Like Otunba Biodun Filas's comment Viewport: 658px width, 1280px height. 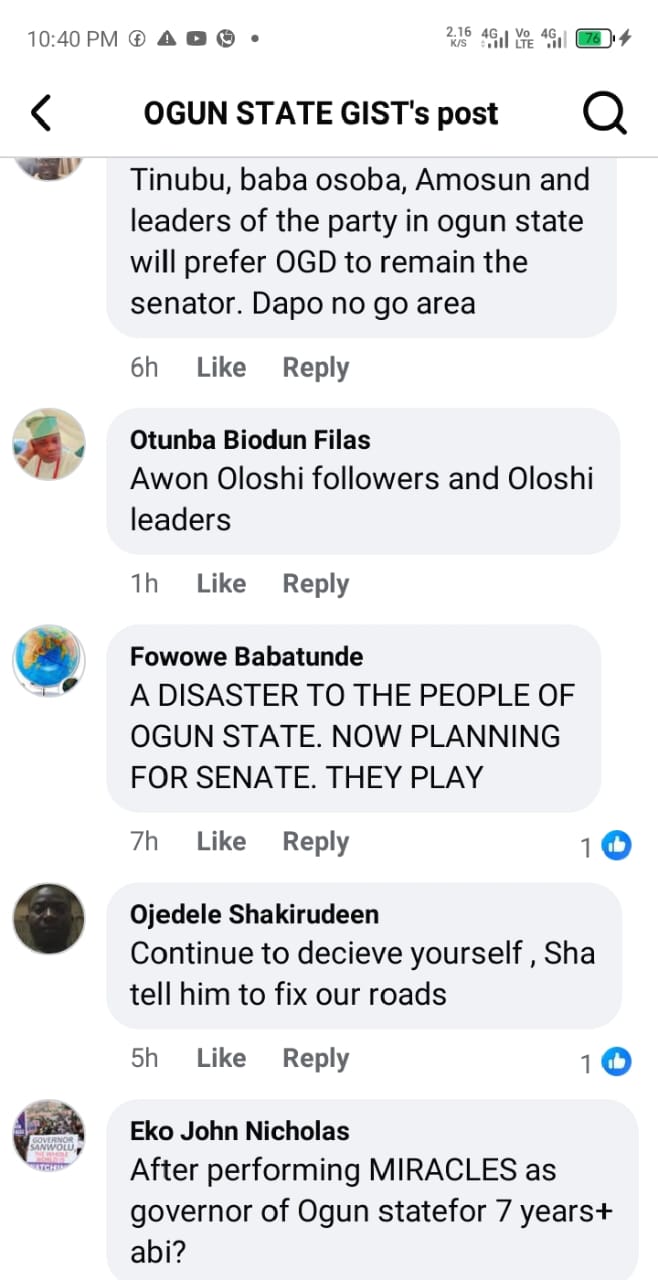[x=221, y=584]
